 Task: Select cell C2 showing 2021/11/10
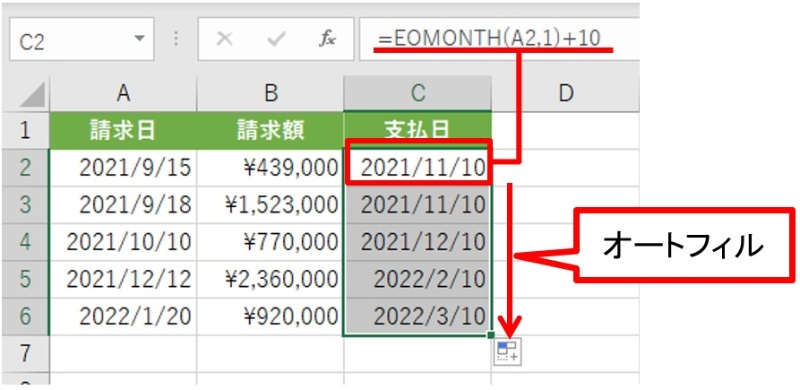pos(417,168)
